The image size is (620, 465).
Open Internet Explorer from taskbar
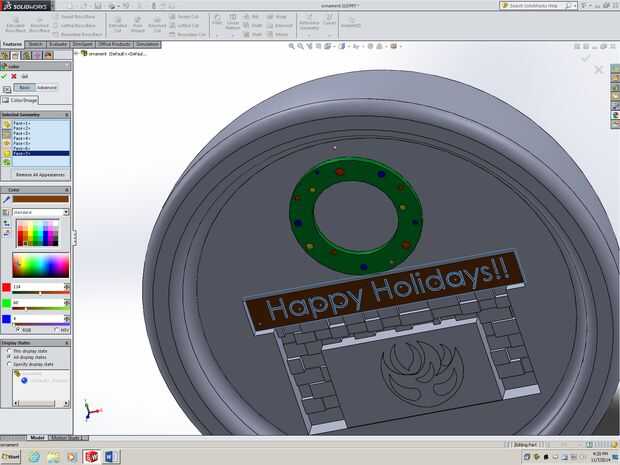click(x=35, y=457)
